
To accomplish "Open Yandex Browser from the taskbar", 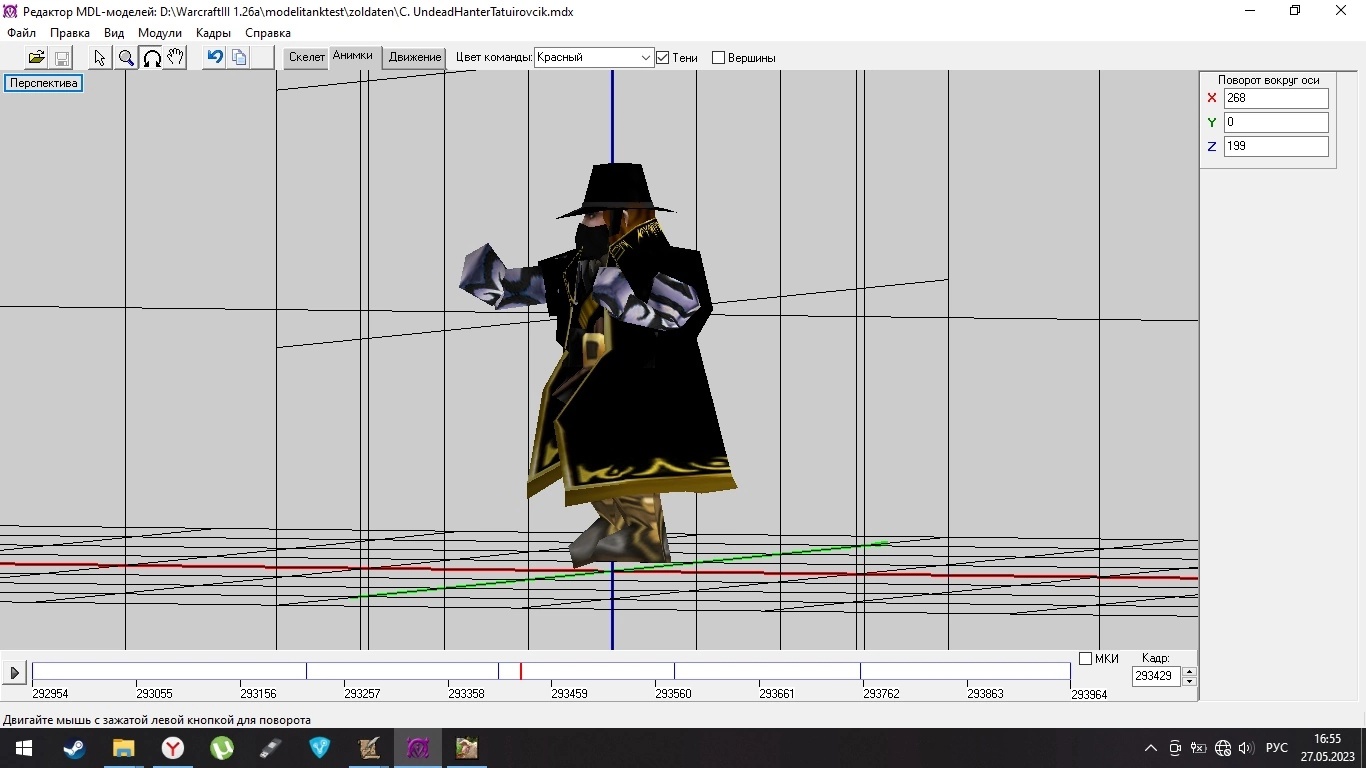I will (x=172, y=748).
